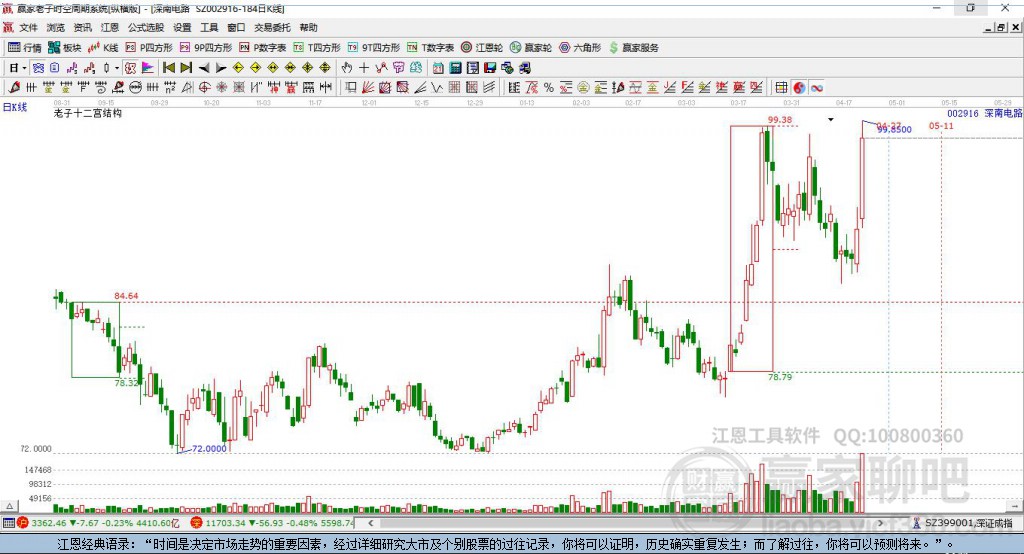Click the 99.38 high price label
Viewport: 1024px width, 554px height.
pyautogui.click(x=780, y=120)
